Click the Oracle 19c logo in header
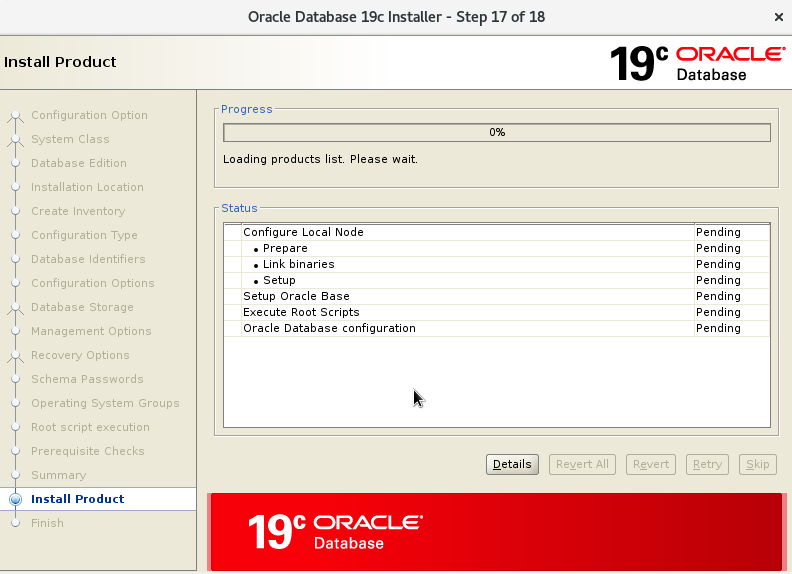The height and width of the screenshot is (574, 792). tap(698, 64)
